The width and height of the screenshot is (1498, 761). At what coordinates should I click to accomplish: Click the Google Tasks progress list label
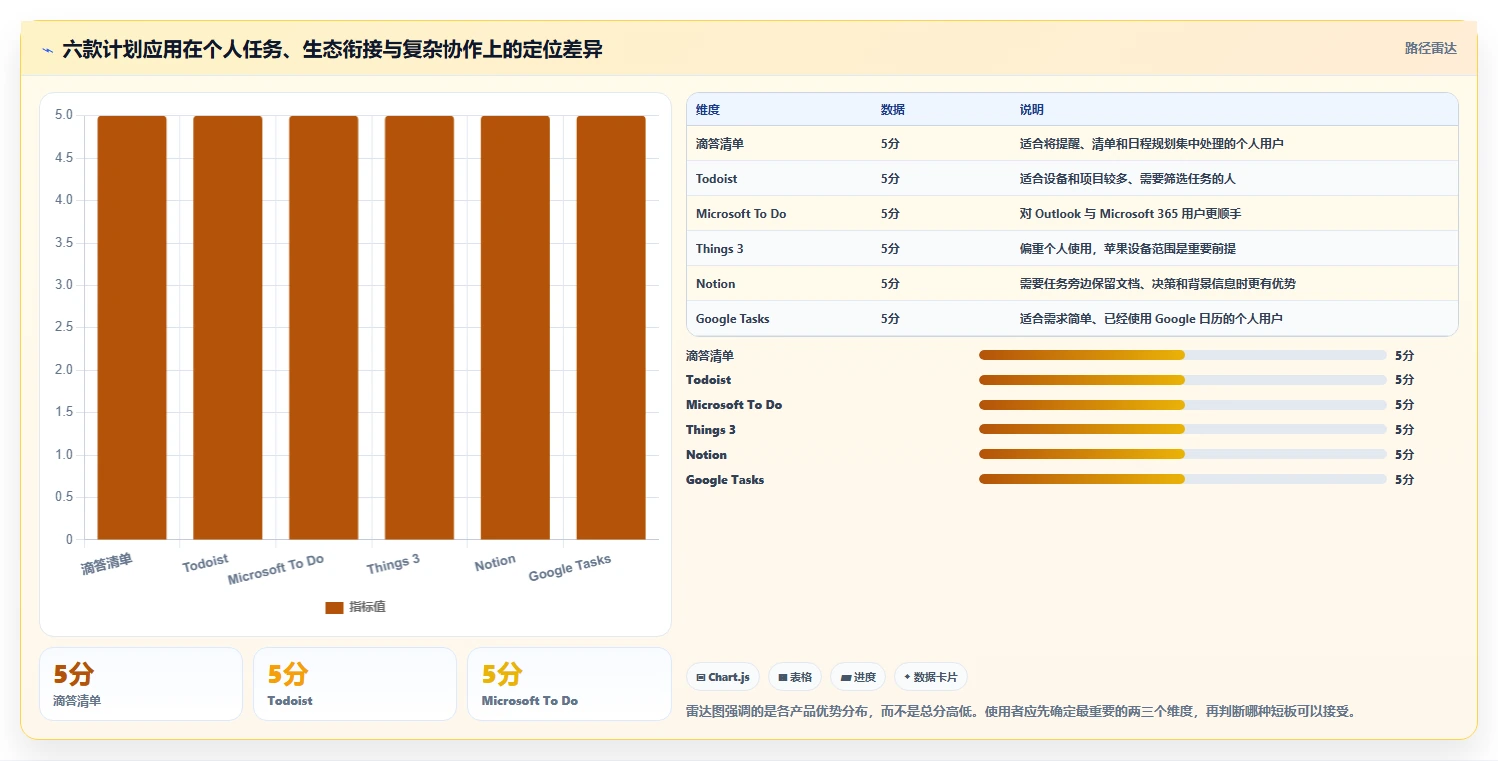(725, 480)
